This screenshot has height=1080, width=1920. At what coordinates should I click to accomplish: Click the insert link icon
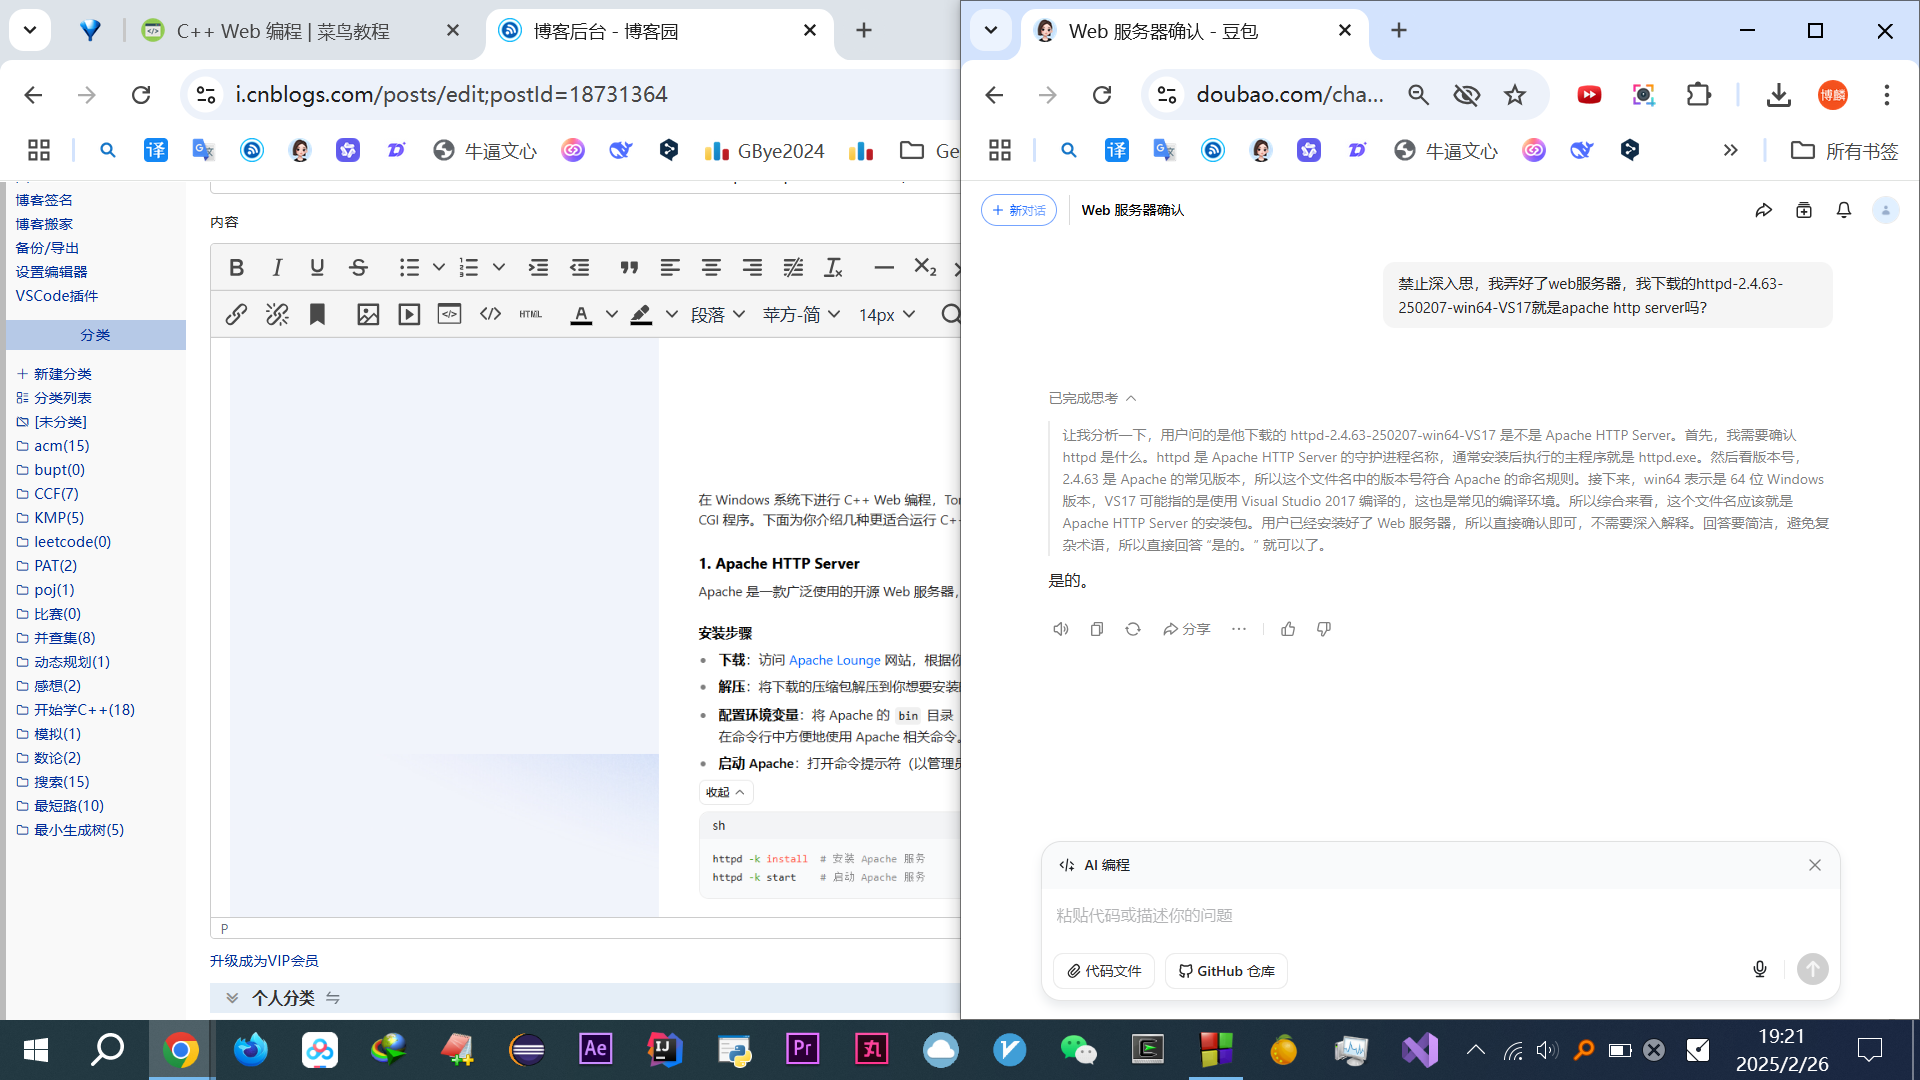pyautogui.click(x=236, y=315)
